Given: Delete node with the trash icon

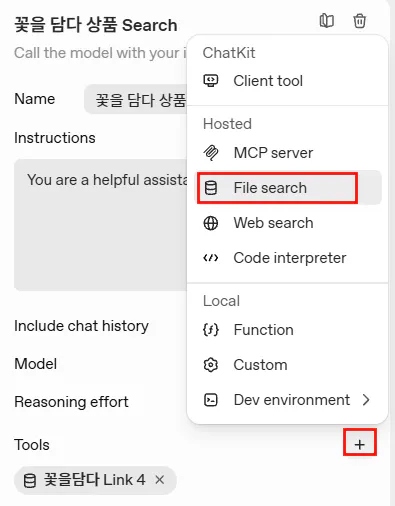Looking at the screenshot, I should point(359,21).
